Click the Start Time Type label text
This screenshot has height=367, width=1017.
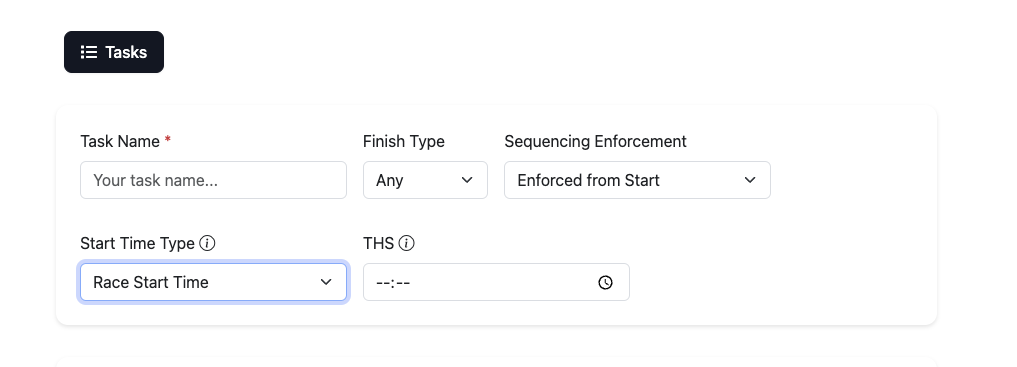[x=138, y=243]
